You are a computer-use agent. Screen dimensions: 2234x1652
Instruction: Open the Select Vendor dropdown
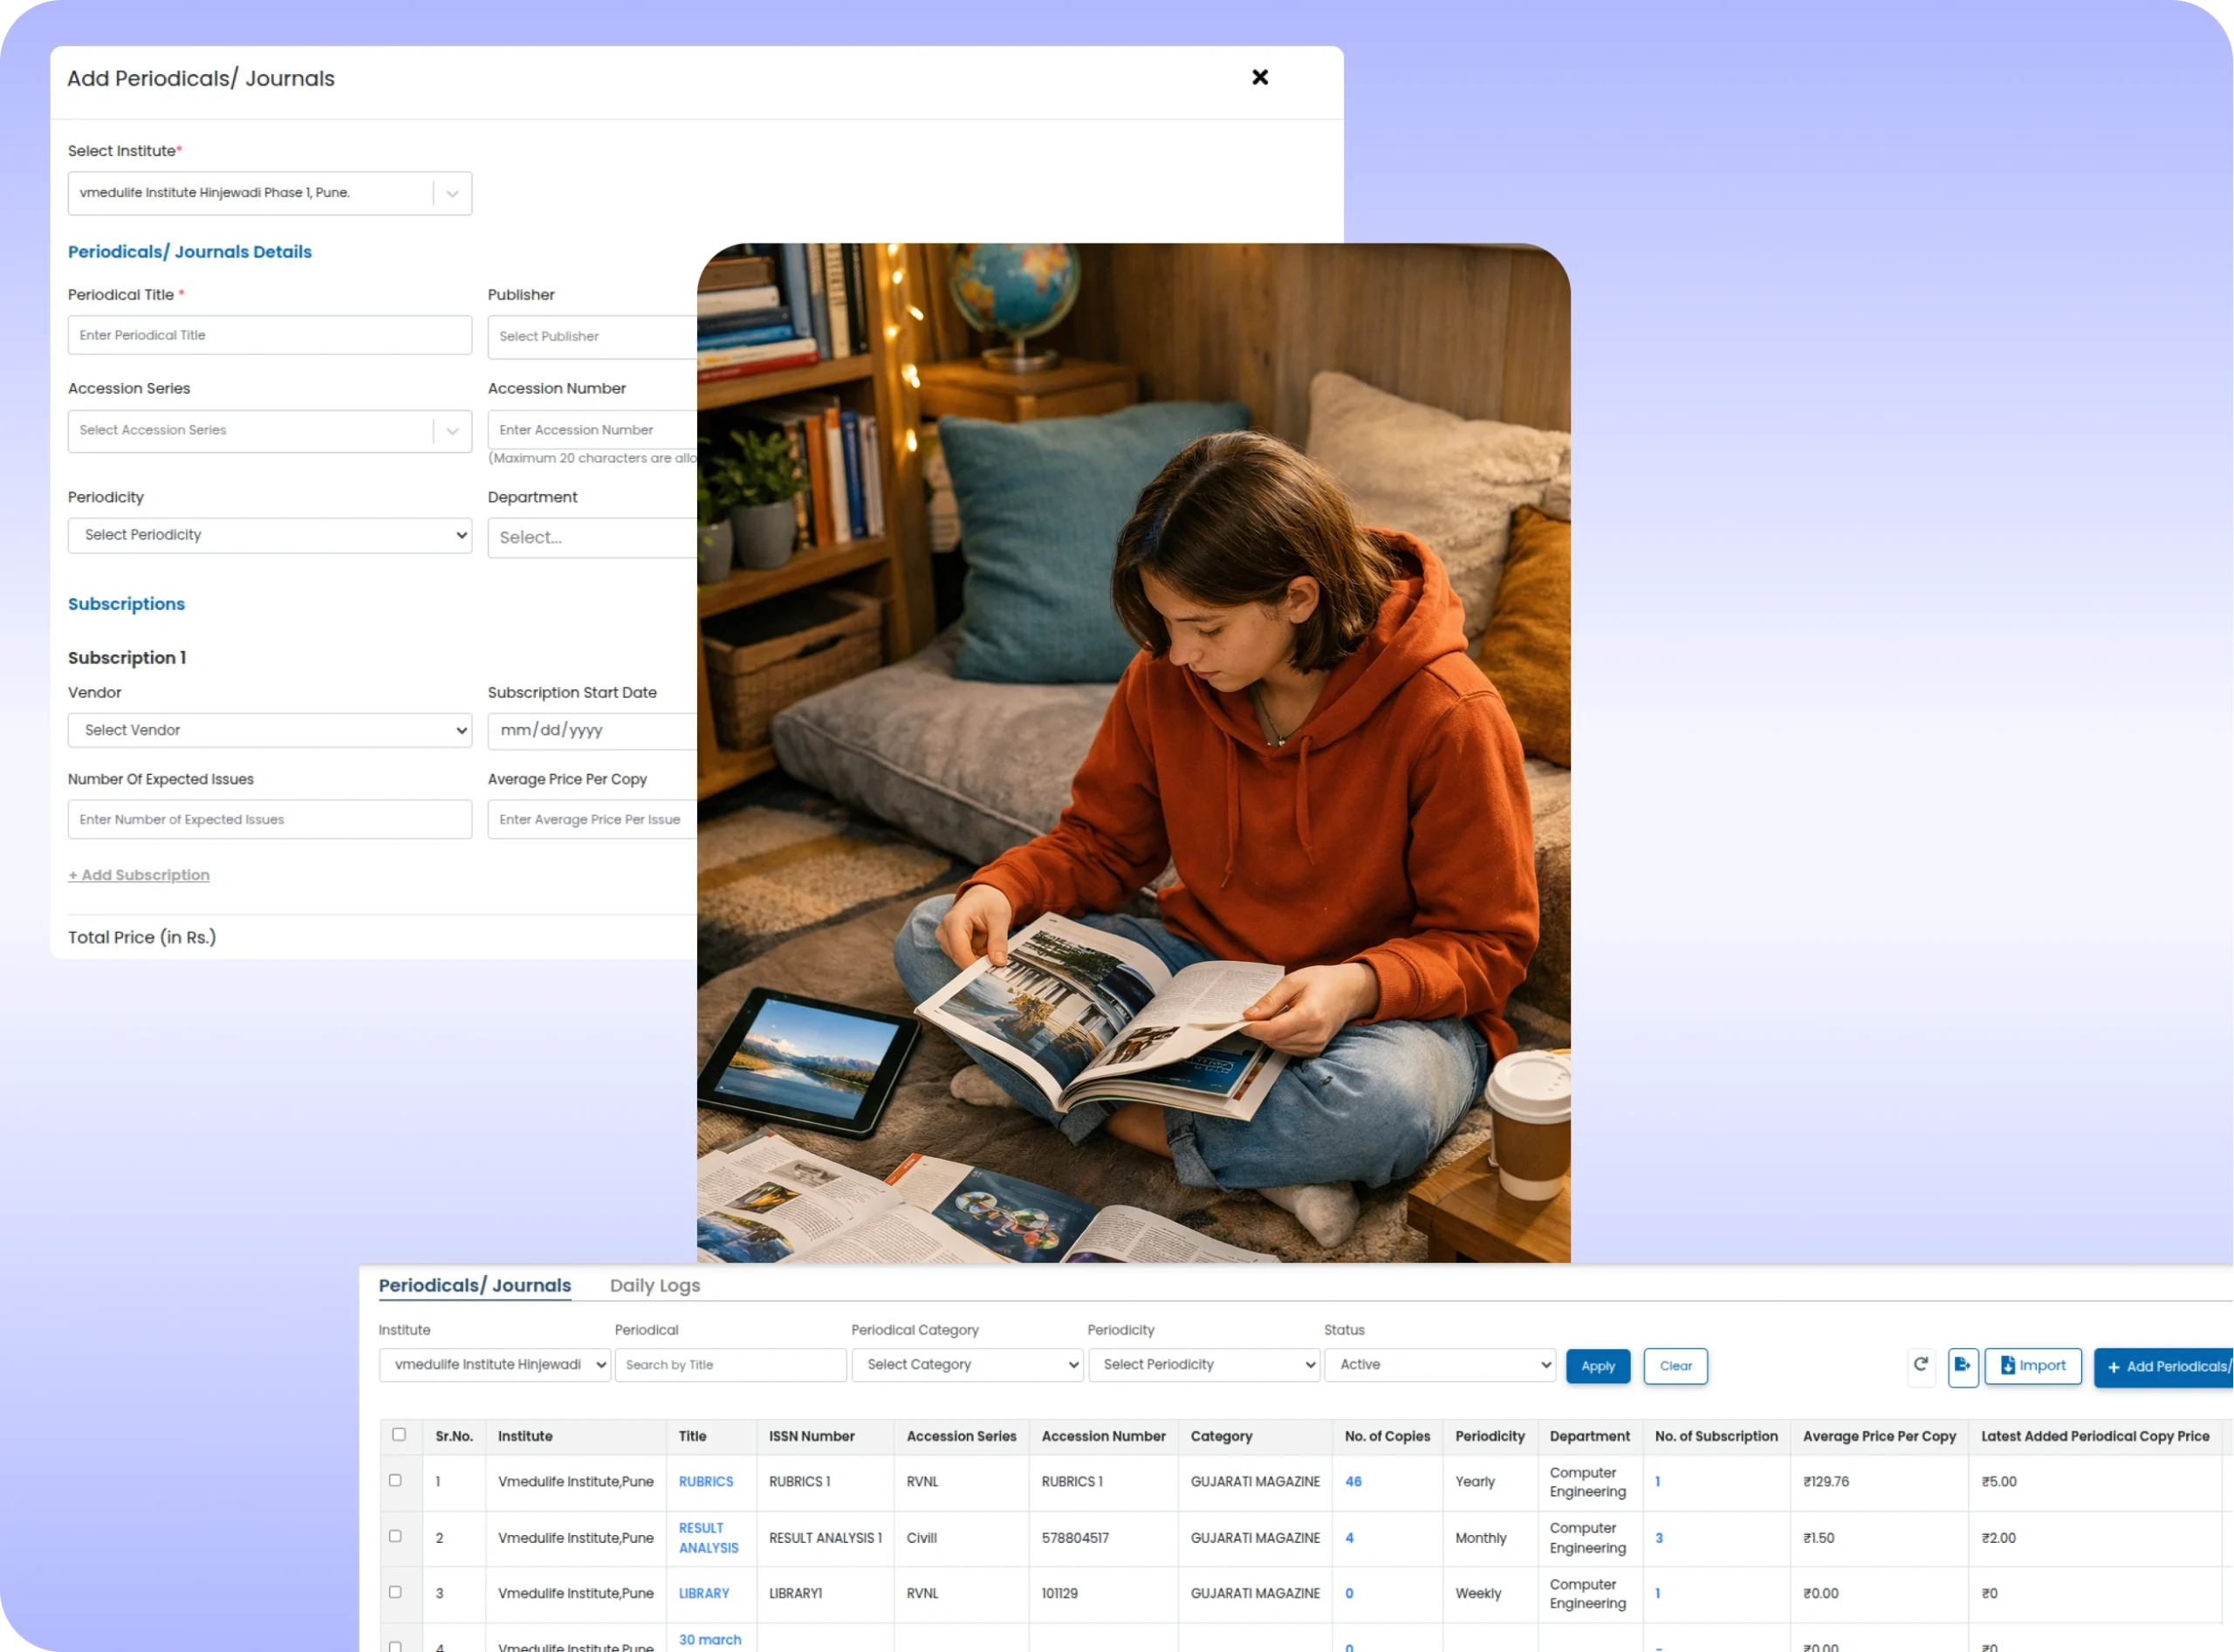tap(270, 730)
